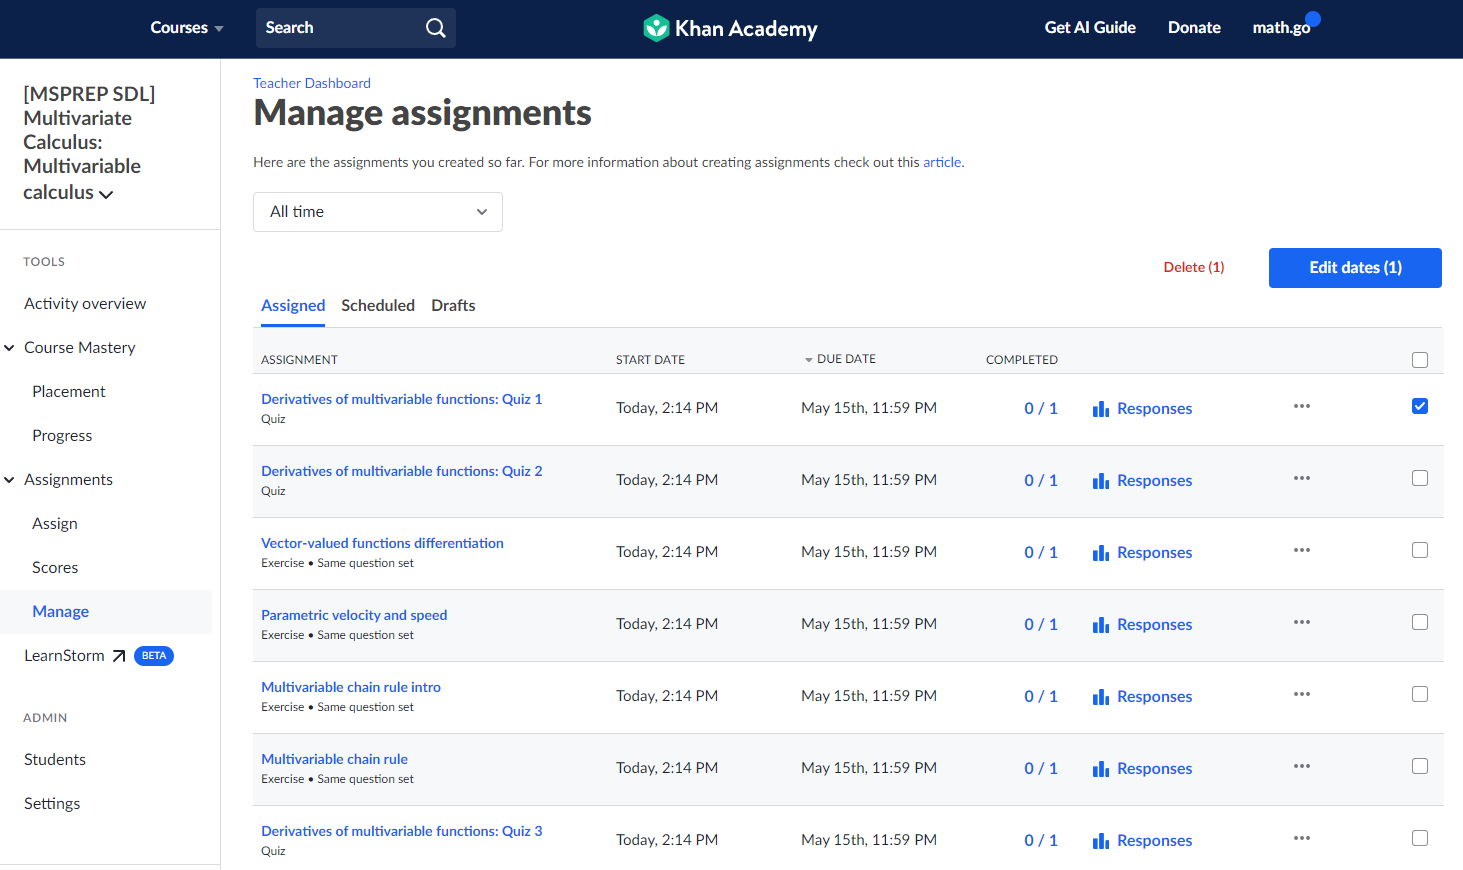1463x870 pixels.
Task: Click the search magnifier icon
Action: point(435,28)
